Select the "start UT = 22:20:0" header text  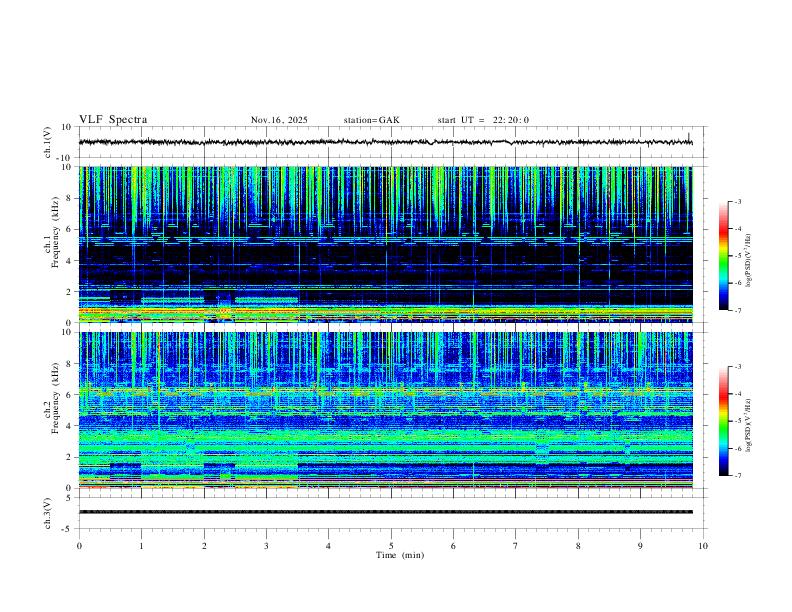pyautogui.click(x=483, y=120)
